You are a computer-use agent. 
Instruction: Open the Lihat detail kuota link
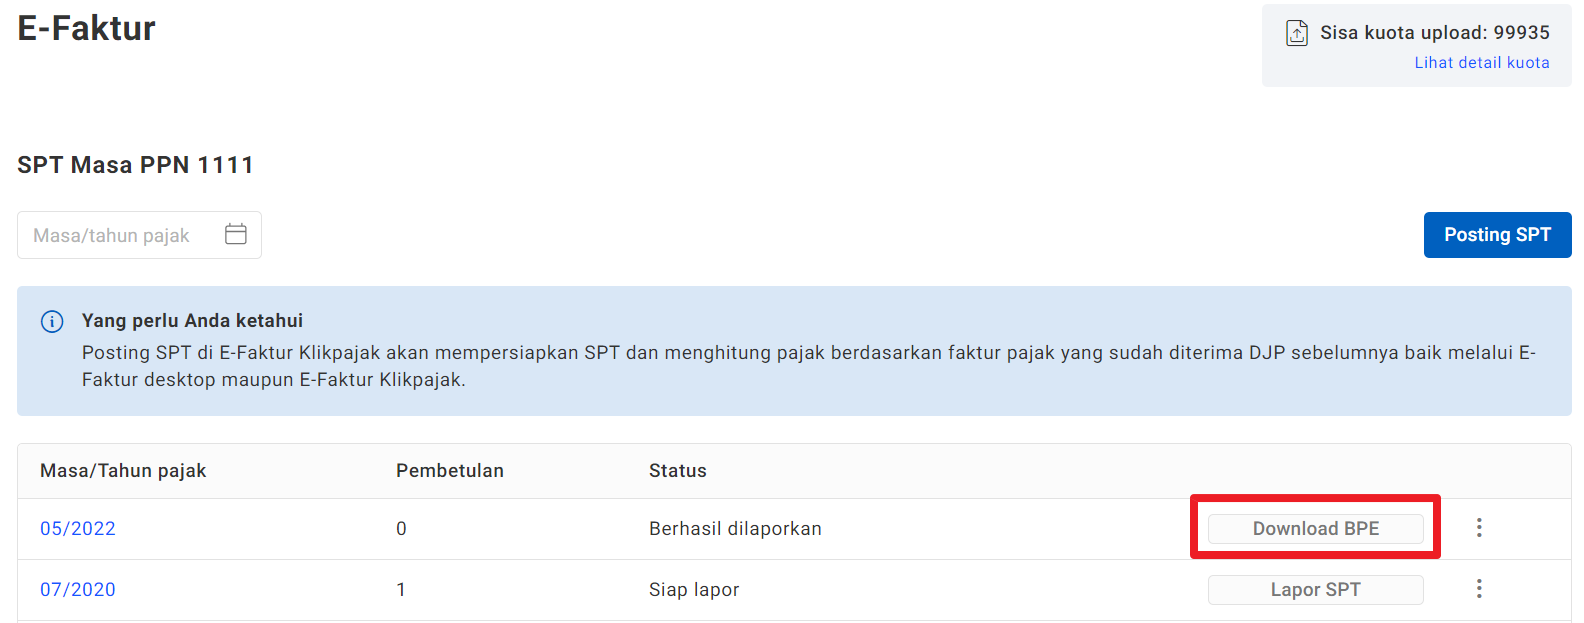1481,62
